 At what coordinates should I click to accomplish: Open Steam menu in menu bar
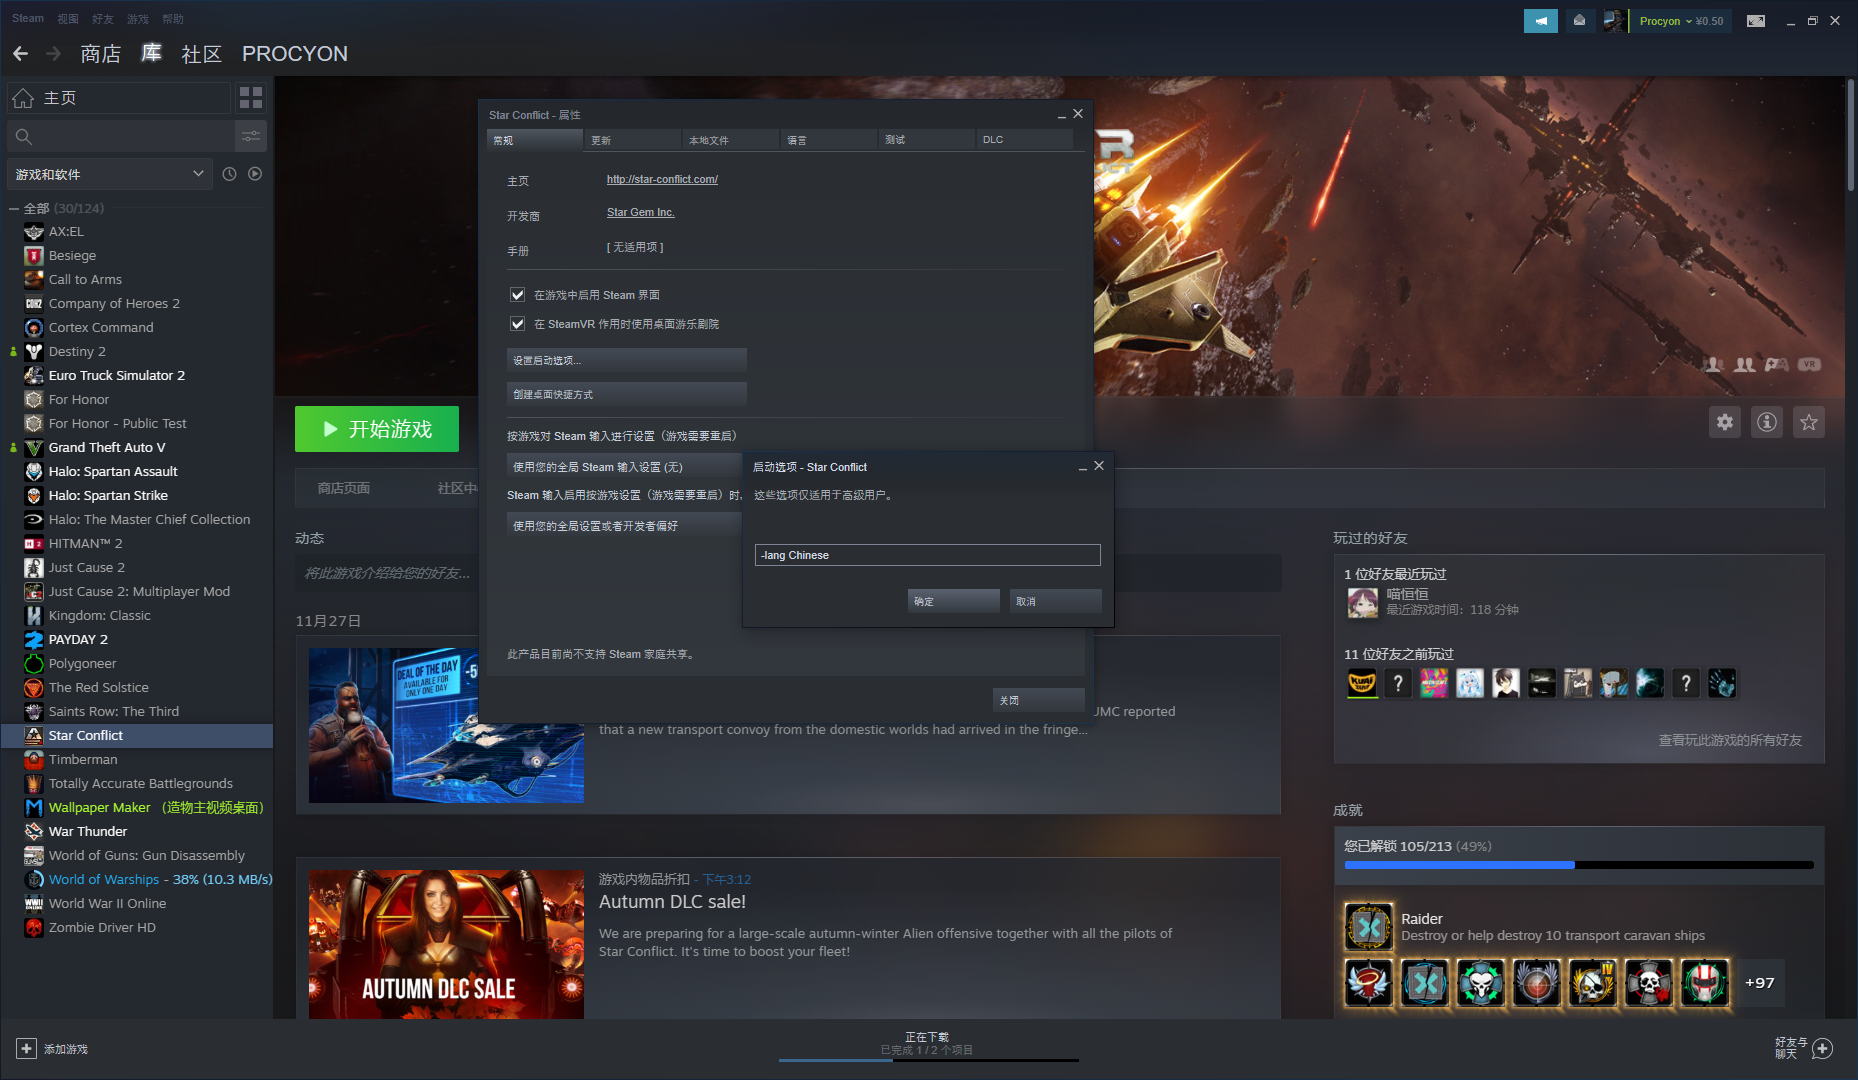[x=28, y=18]
